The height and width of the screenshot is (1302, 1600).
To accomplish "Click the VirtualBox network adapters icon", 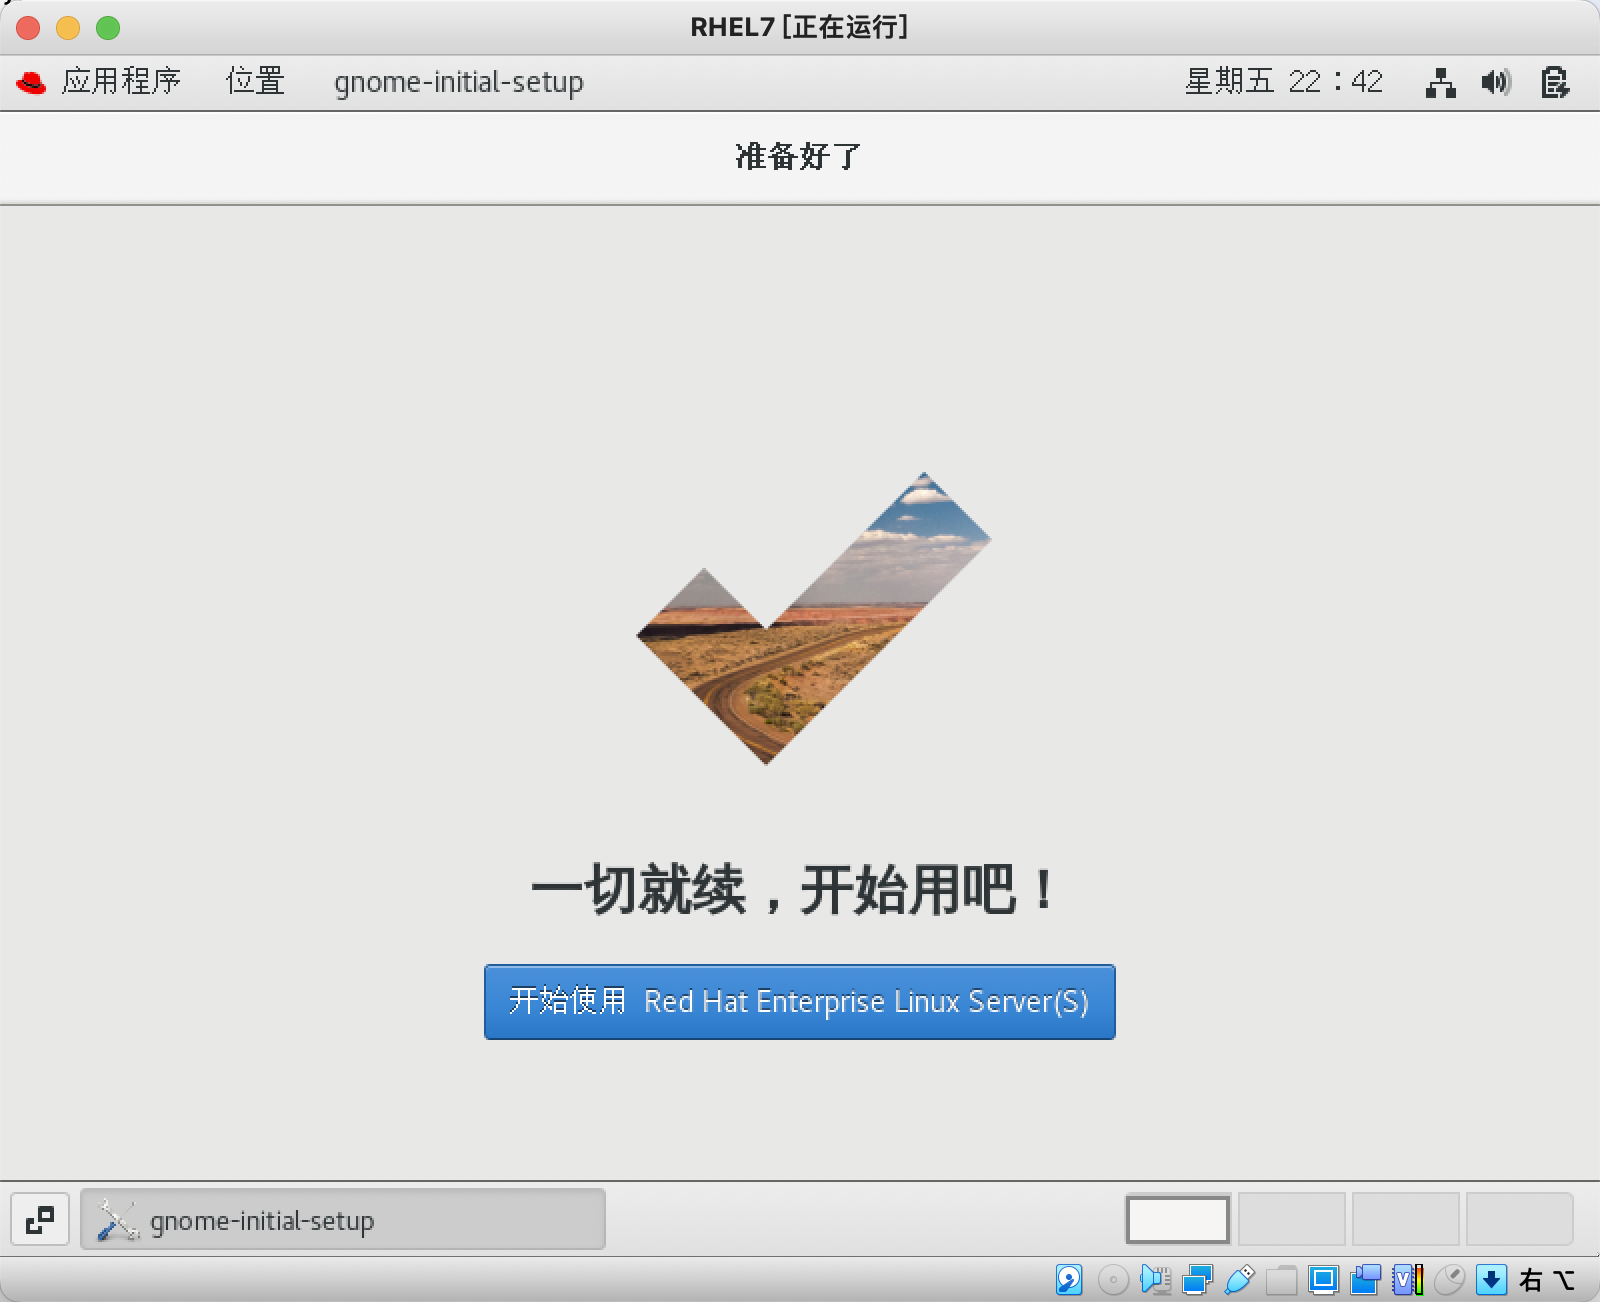I will 1197,1280.
